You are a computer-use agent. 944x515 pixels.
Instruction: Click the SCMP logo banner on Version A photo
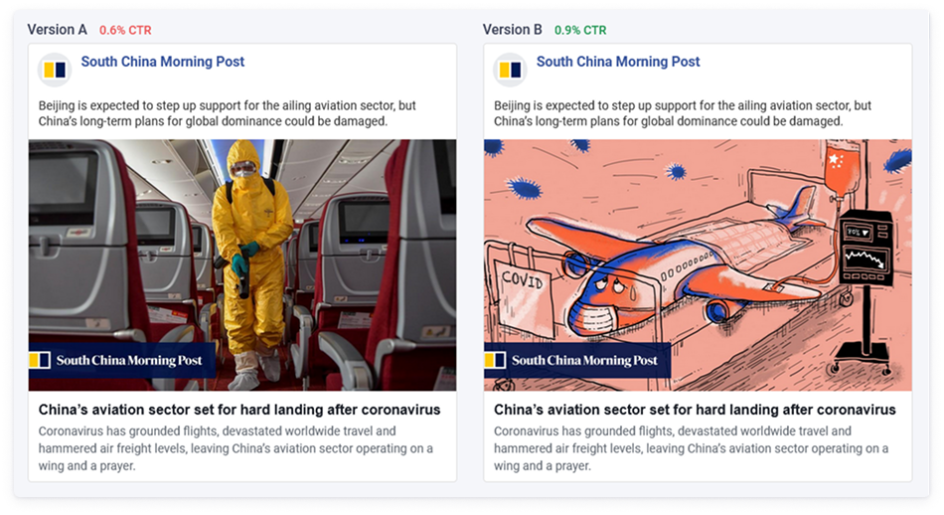(x=122, y=360)
